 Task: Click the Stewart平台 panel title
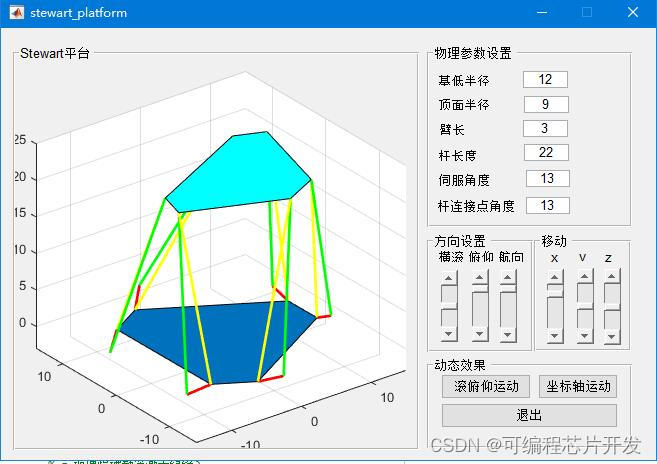[55, 53]
